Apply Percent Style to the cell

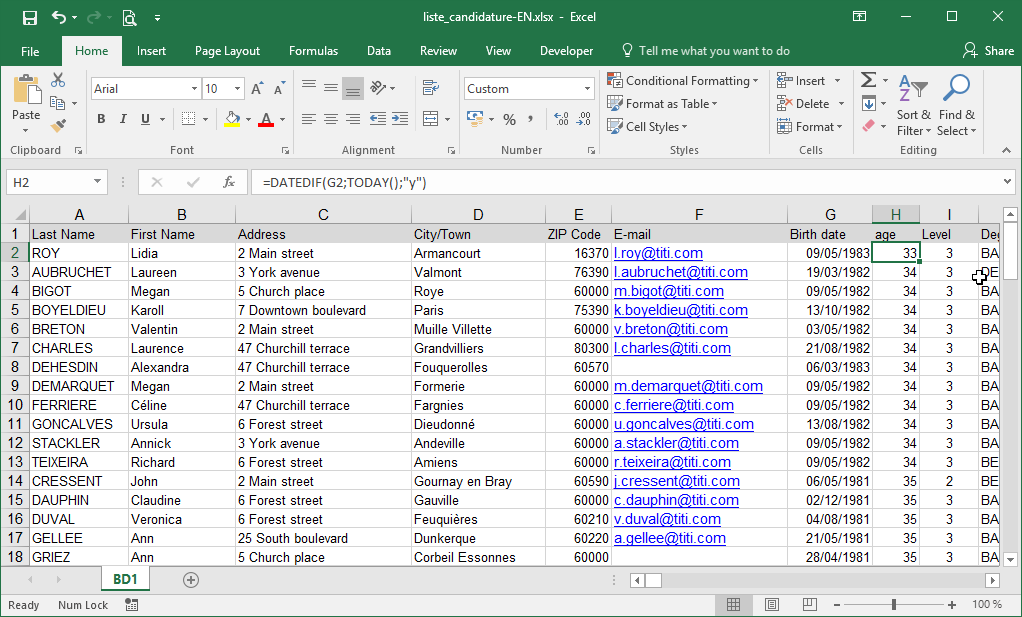click(509, 120)
